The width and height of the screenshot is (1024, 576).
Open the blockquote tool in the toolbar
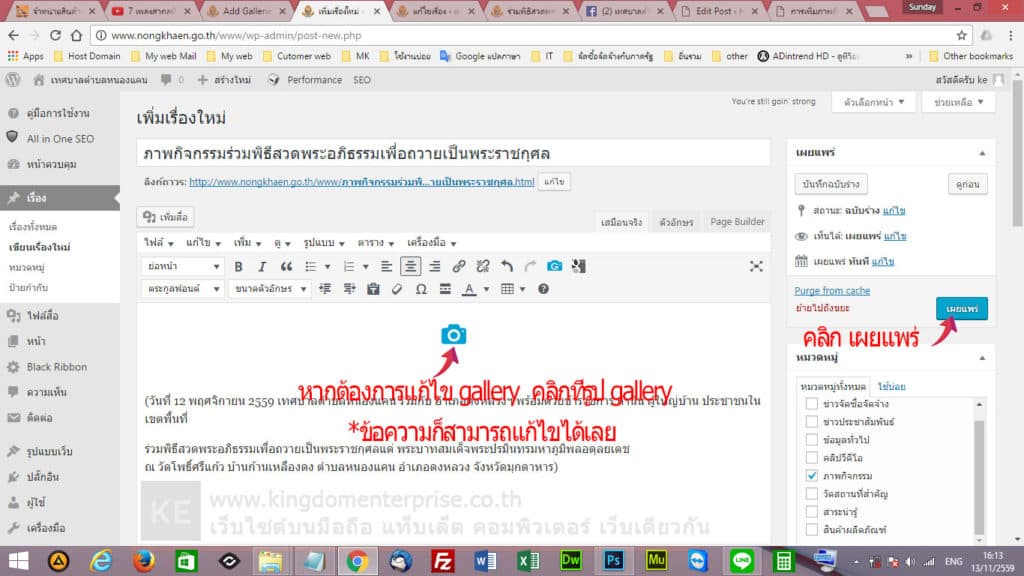pyautogui.click(x=285, y=265)
